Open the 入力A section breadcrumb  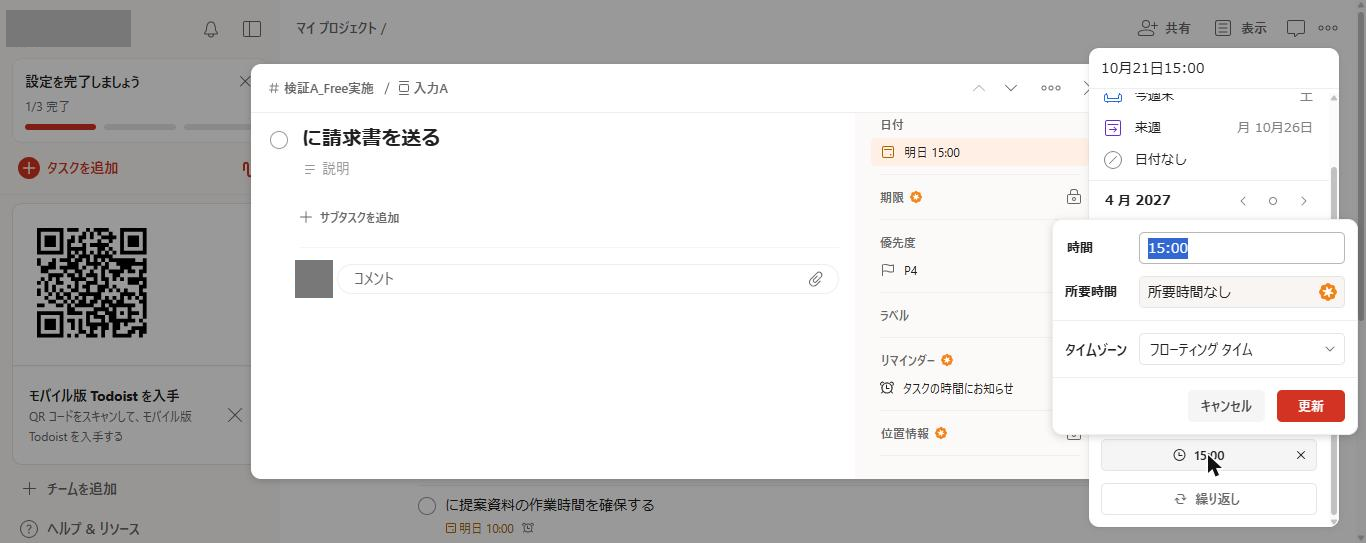423,88
